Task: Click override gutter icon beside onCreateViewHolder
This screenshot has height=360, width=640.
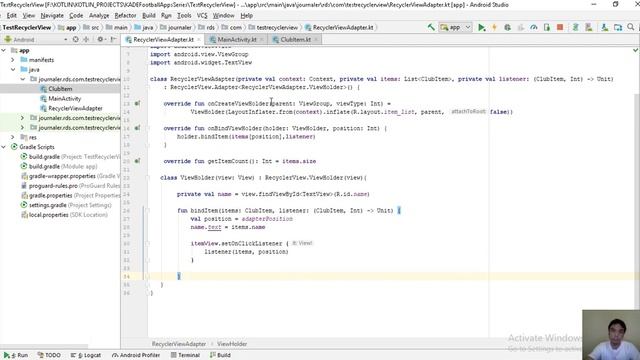Action: point(138,104)
